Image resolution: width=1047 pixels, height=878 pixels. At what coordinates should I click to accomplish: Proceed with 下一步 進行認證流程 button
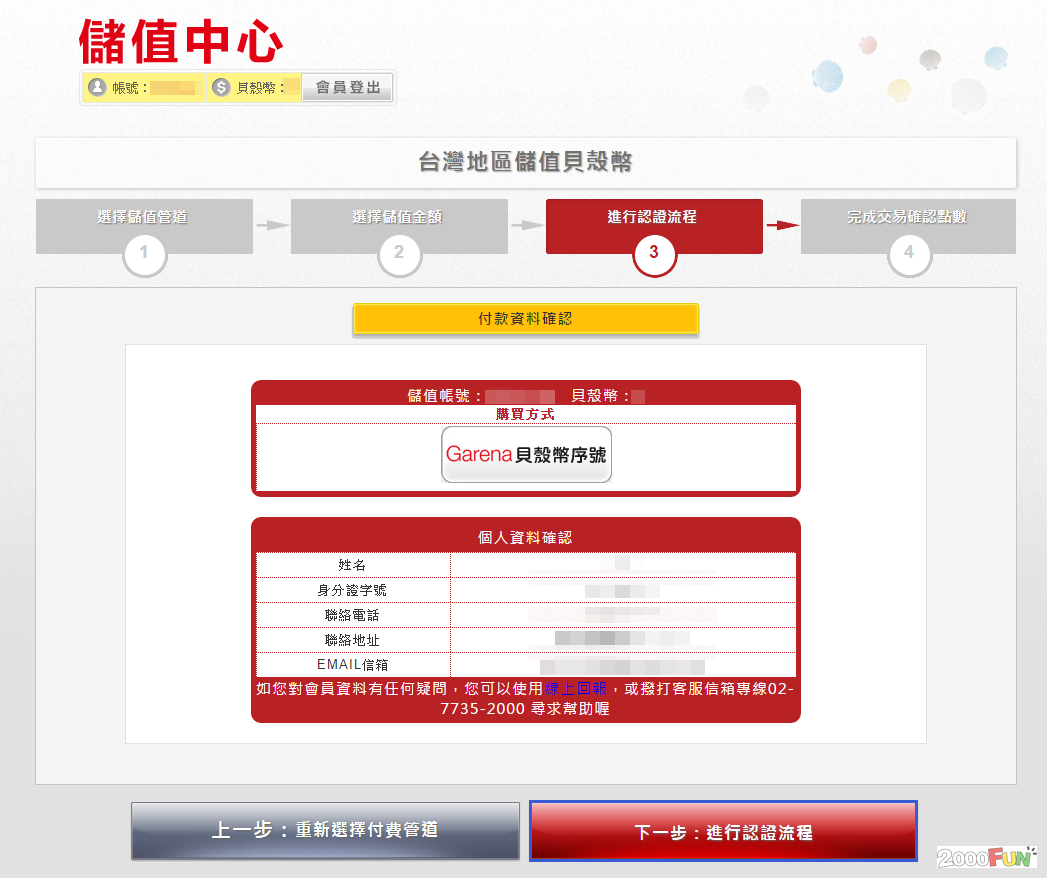tap(723, 831)
